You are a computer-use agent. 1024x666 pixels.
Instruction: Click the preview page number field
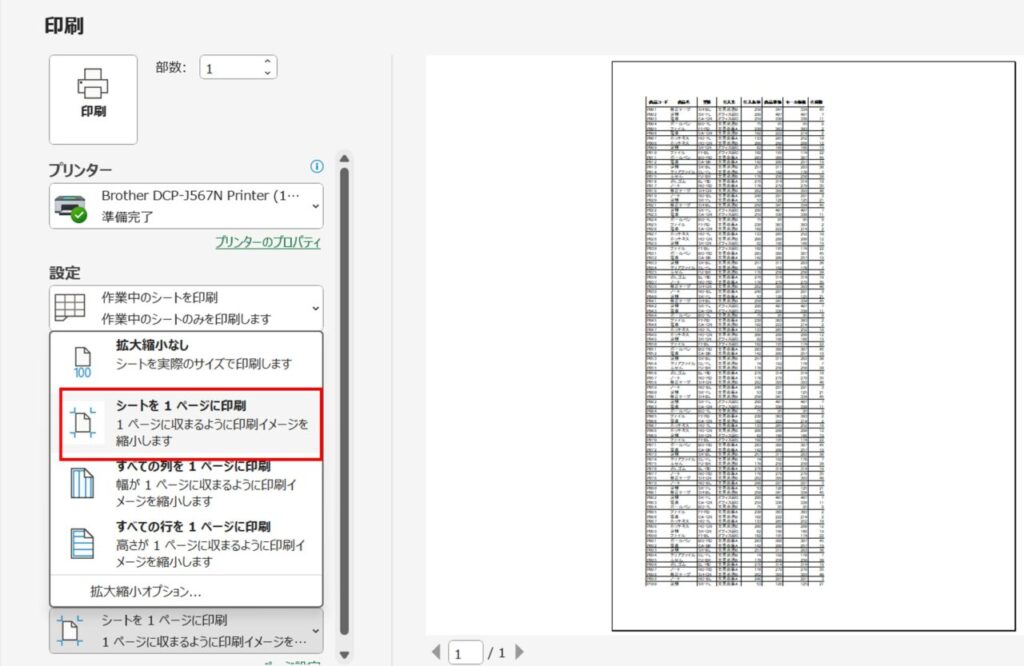pyautogui.click(x=466, y=652)
